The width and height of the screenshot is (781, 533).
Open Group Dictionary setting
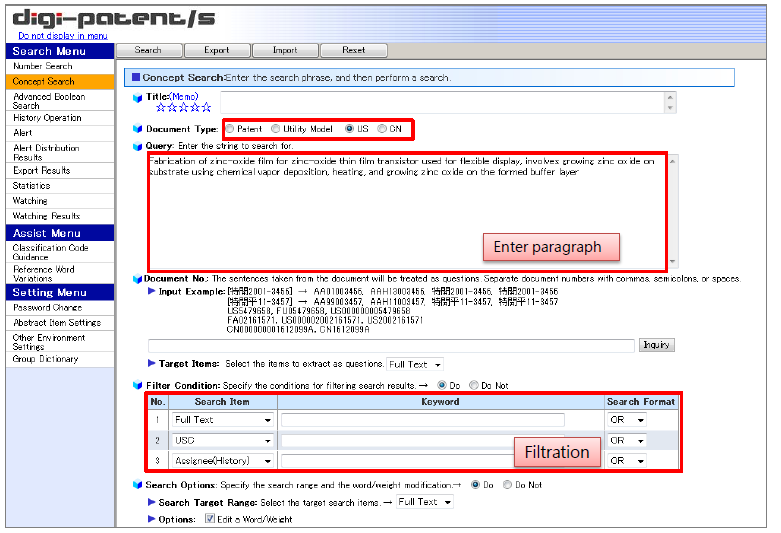click(60, 359)
